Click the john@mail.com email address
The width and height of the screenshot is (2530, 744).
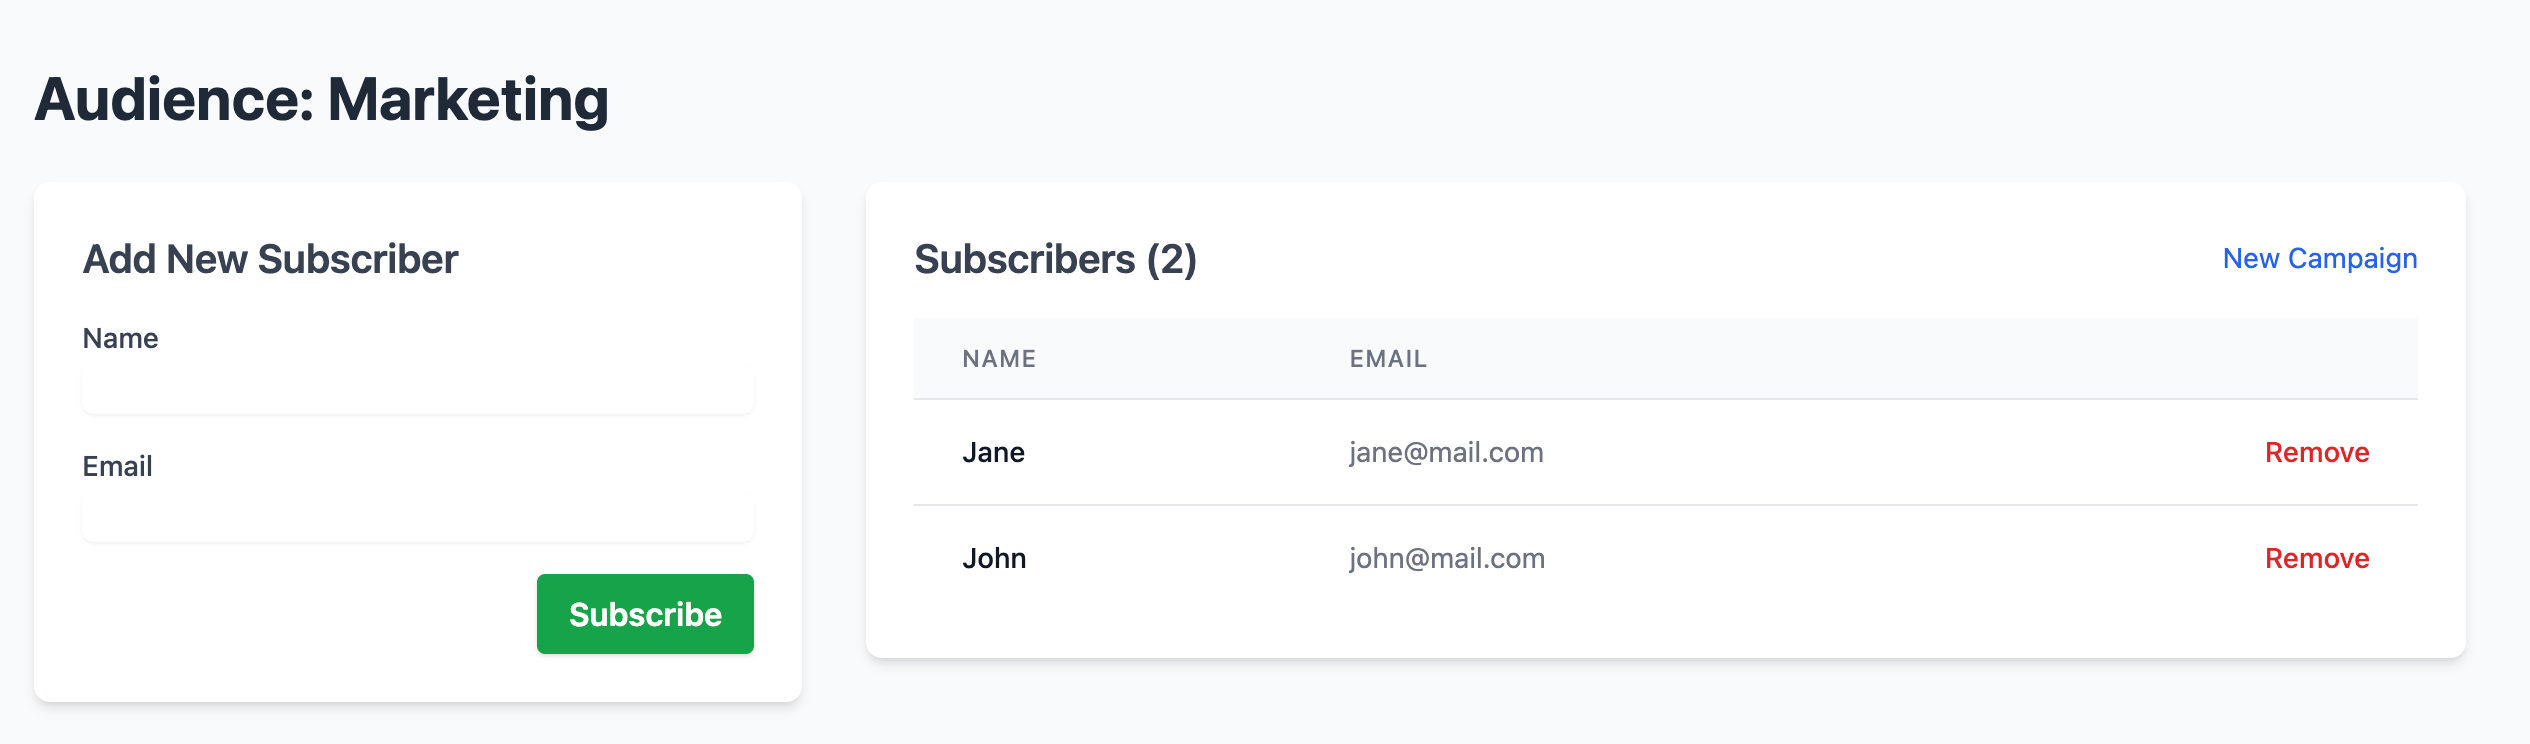click(x=1447, y=559)
